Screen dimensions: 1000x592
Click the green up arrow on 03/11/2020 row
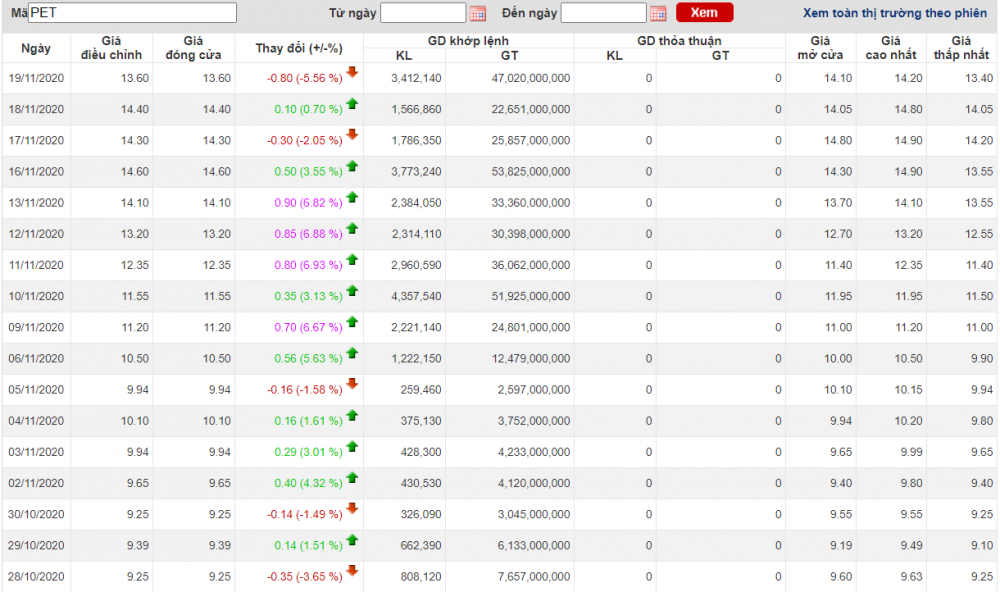point(352,446)
